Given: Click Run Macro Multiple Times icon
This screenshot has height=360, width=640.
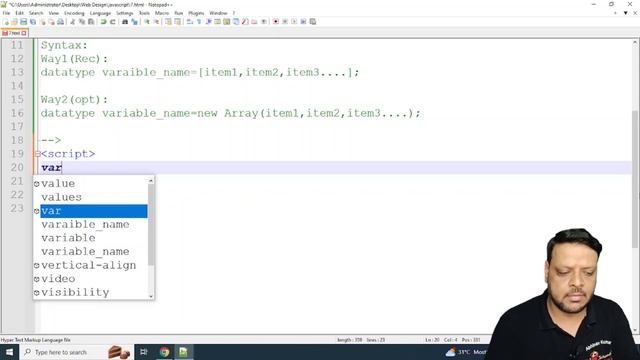Looking at the screenshot, I should point(303,22).
